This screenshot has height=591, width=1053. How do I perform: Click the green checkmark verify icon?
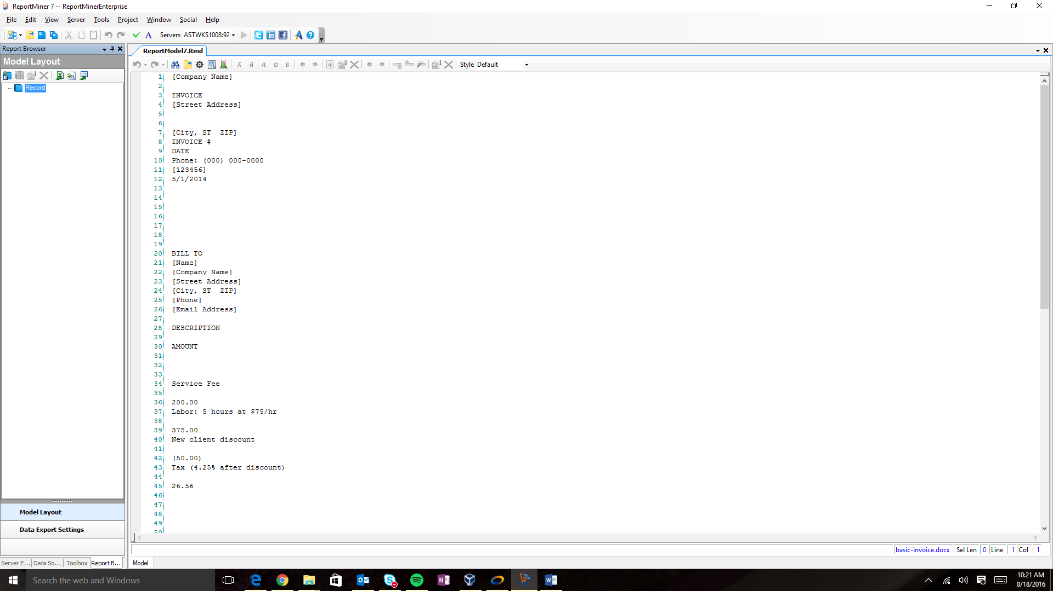coord(136,35)
